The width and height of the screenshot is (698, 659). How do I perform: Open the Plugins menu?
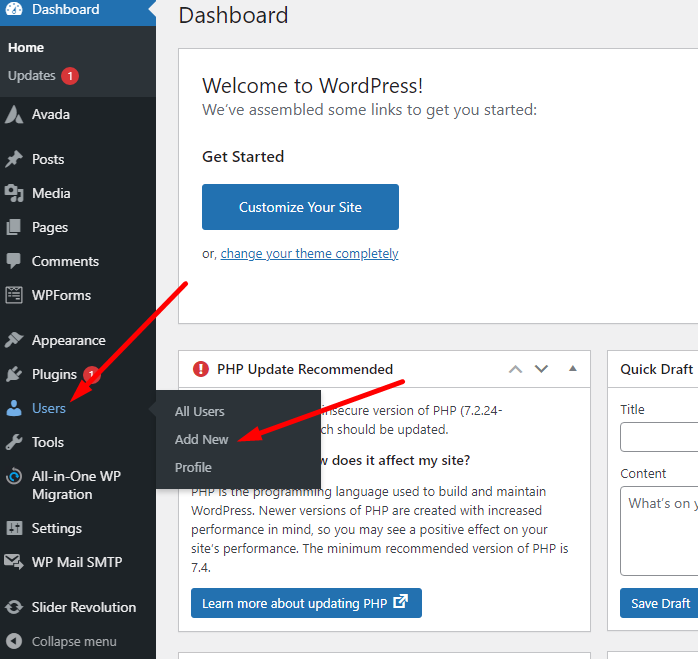54,374
